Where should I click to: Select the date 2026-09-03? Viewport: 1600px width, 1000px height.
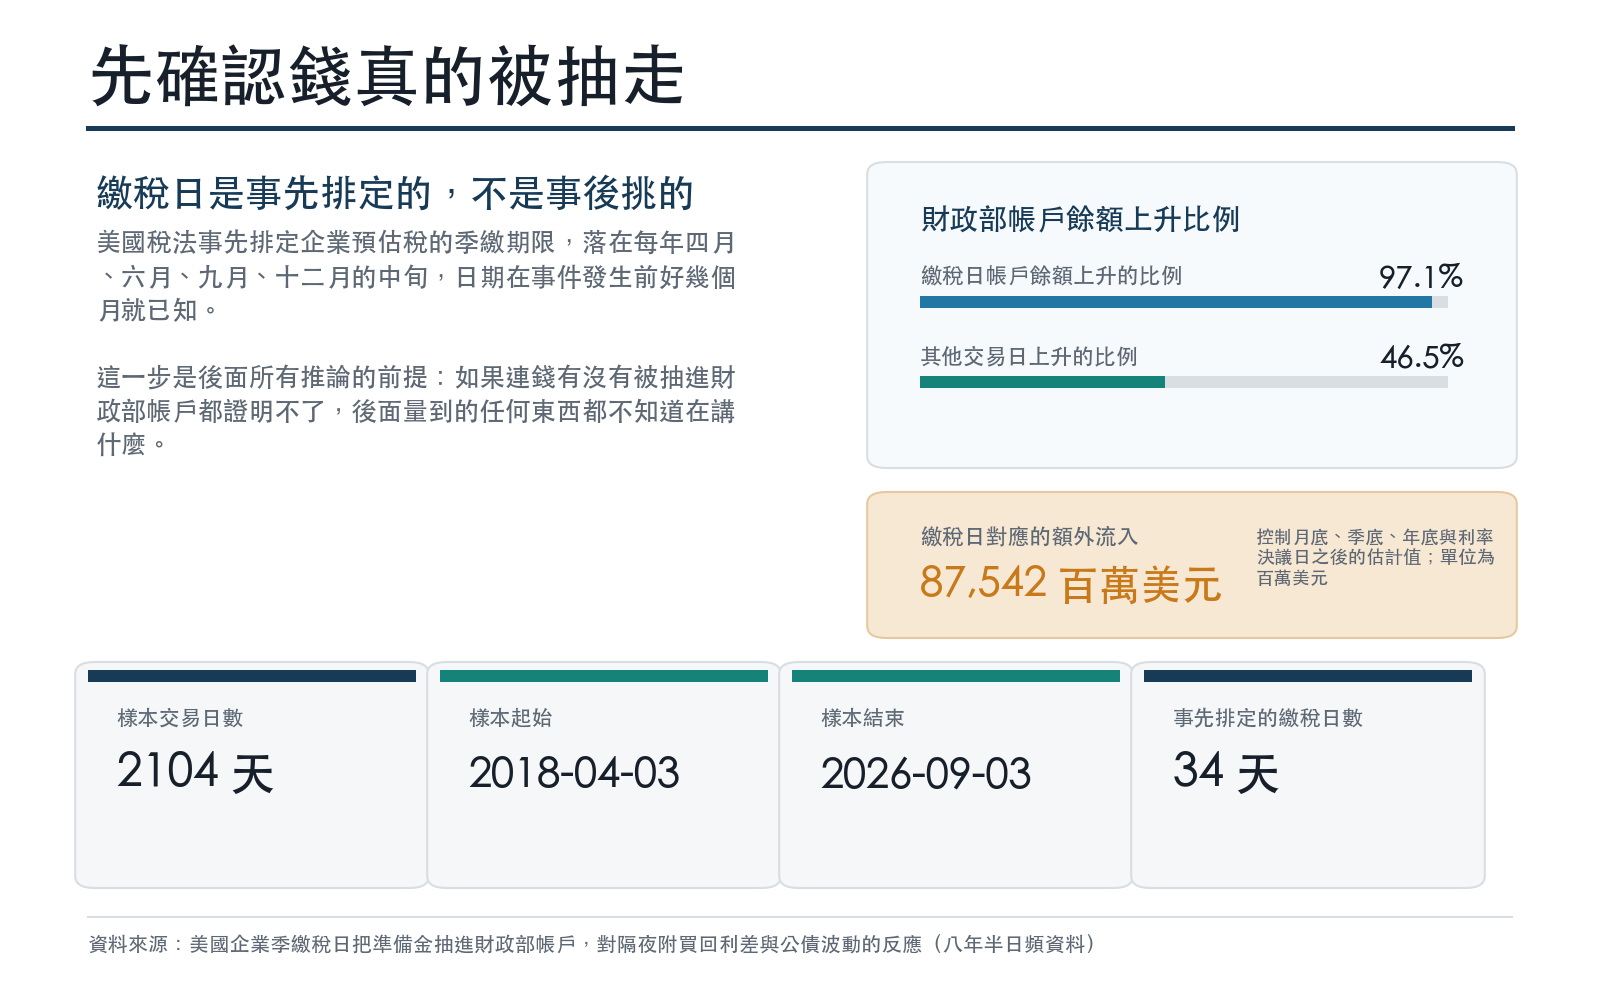(926, 773)
